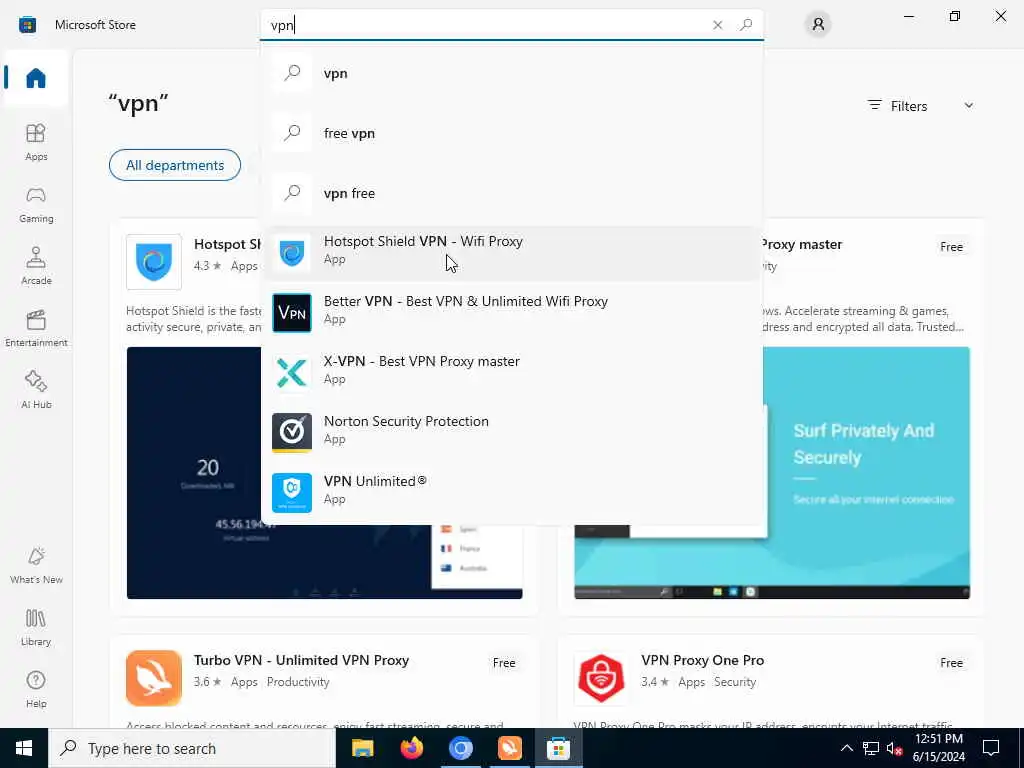
Task: Select the Hotspot Shield VPN suggestion icon
Action: click(x=291, y=251)
